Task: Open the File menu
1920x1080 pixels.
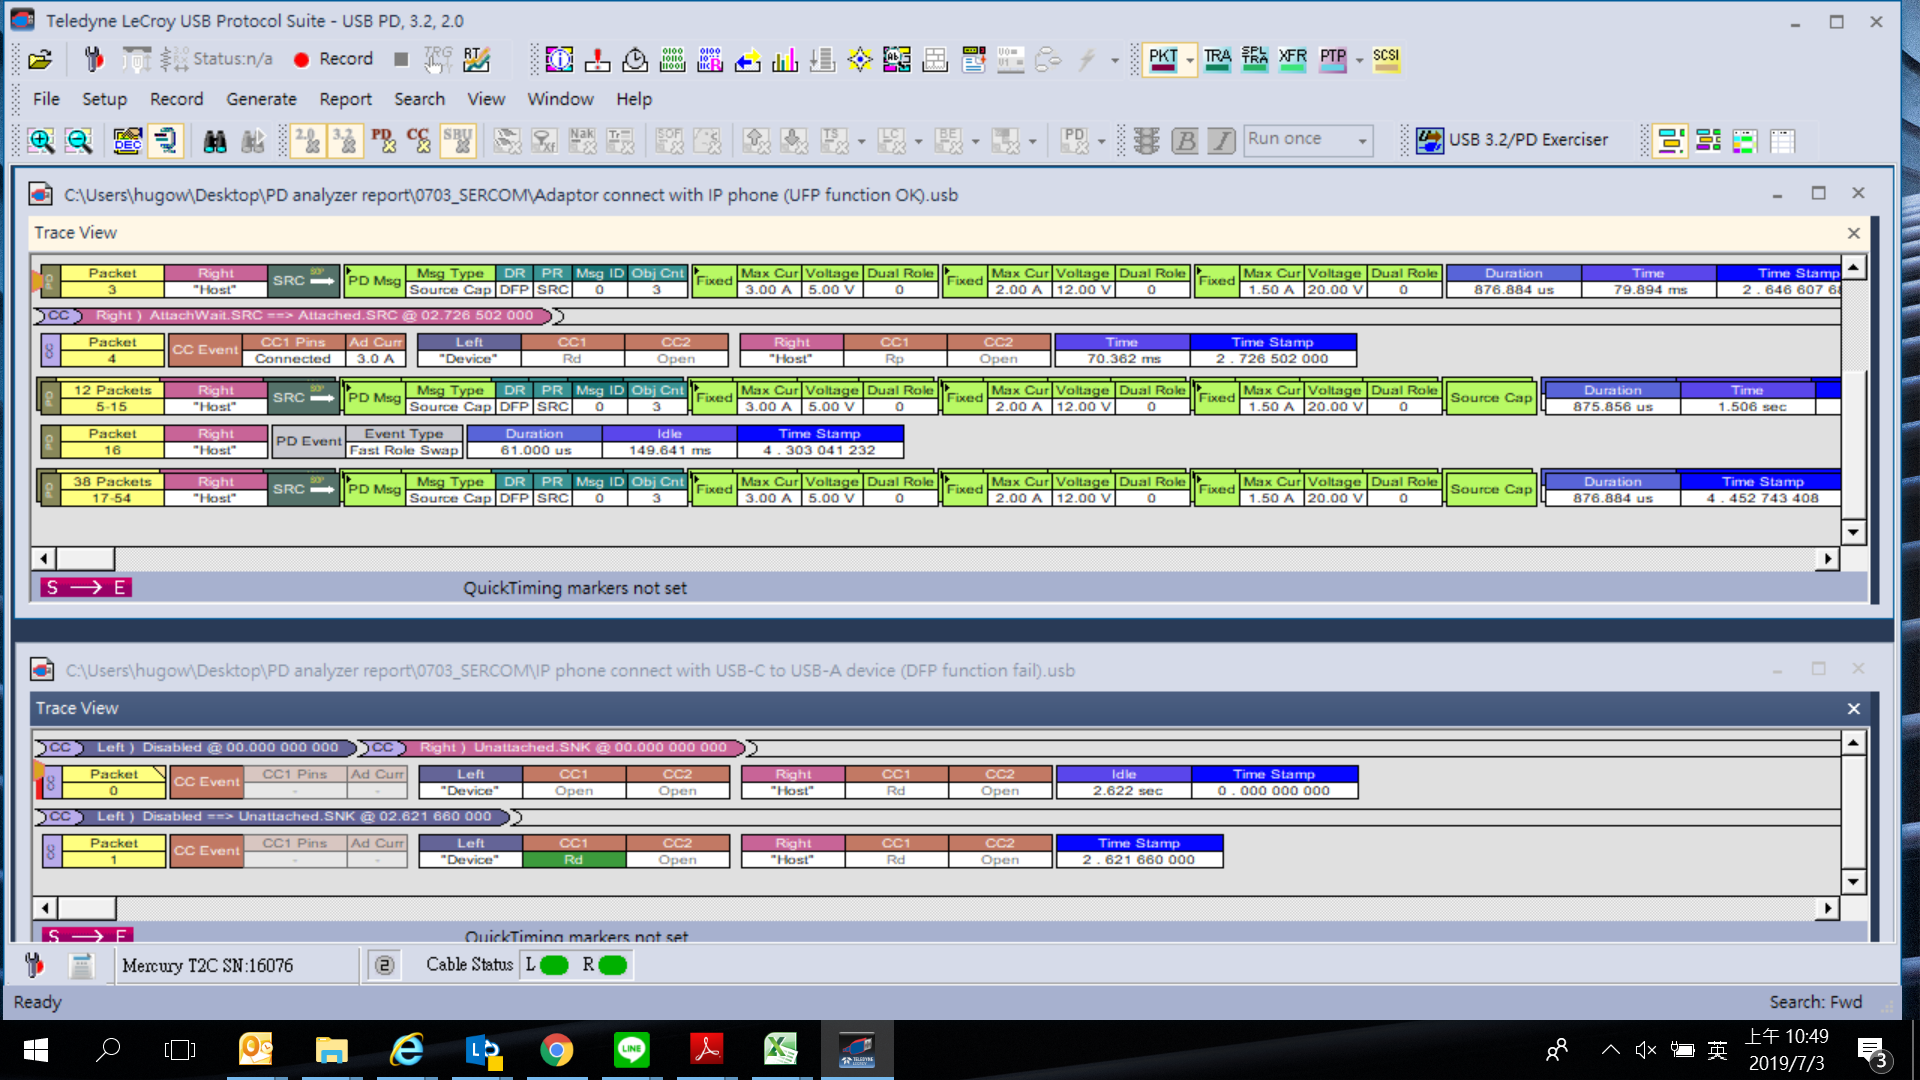Action: pos(46,99)
